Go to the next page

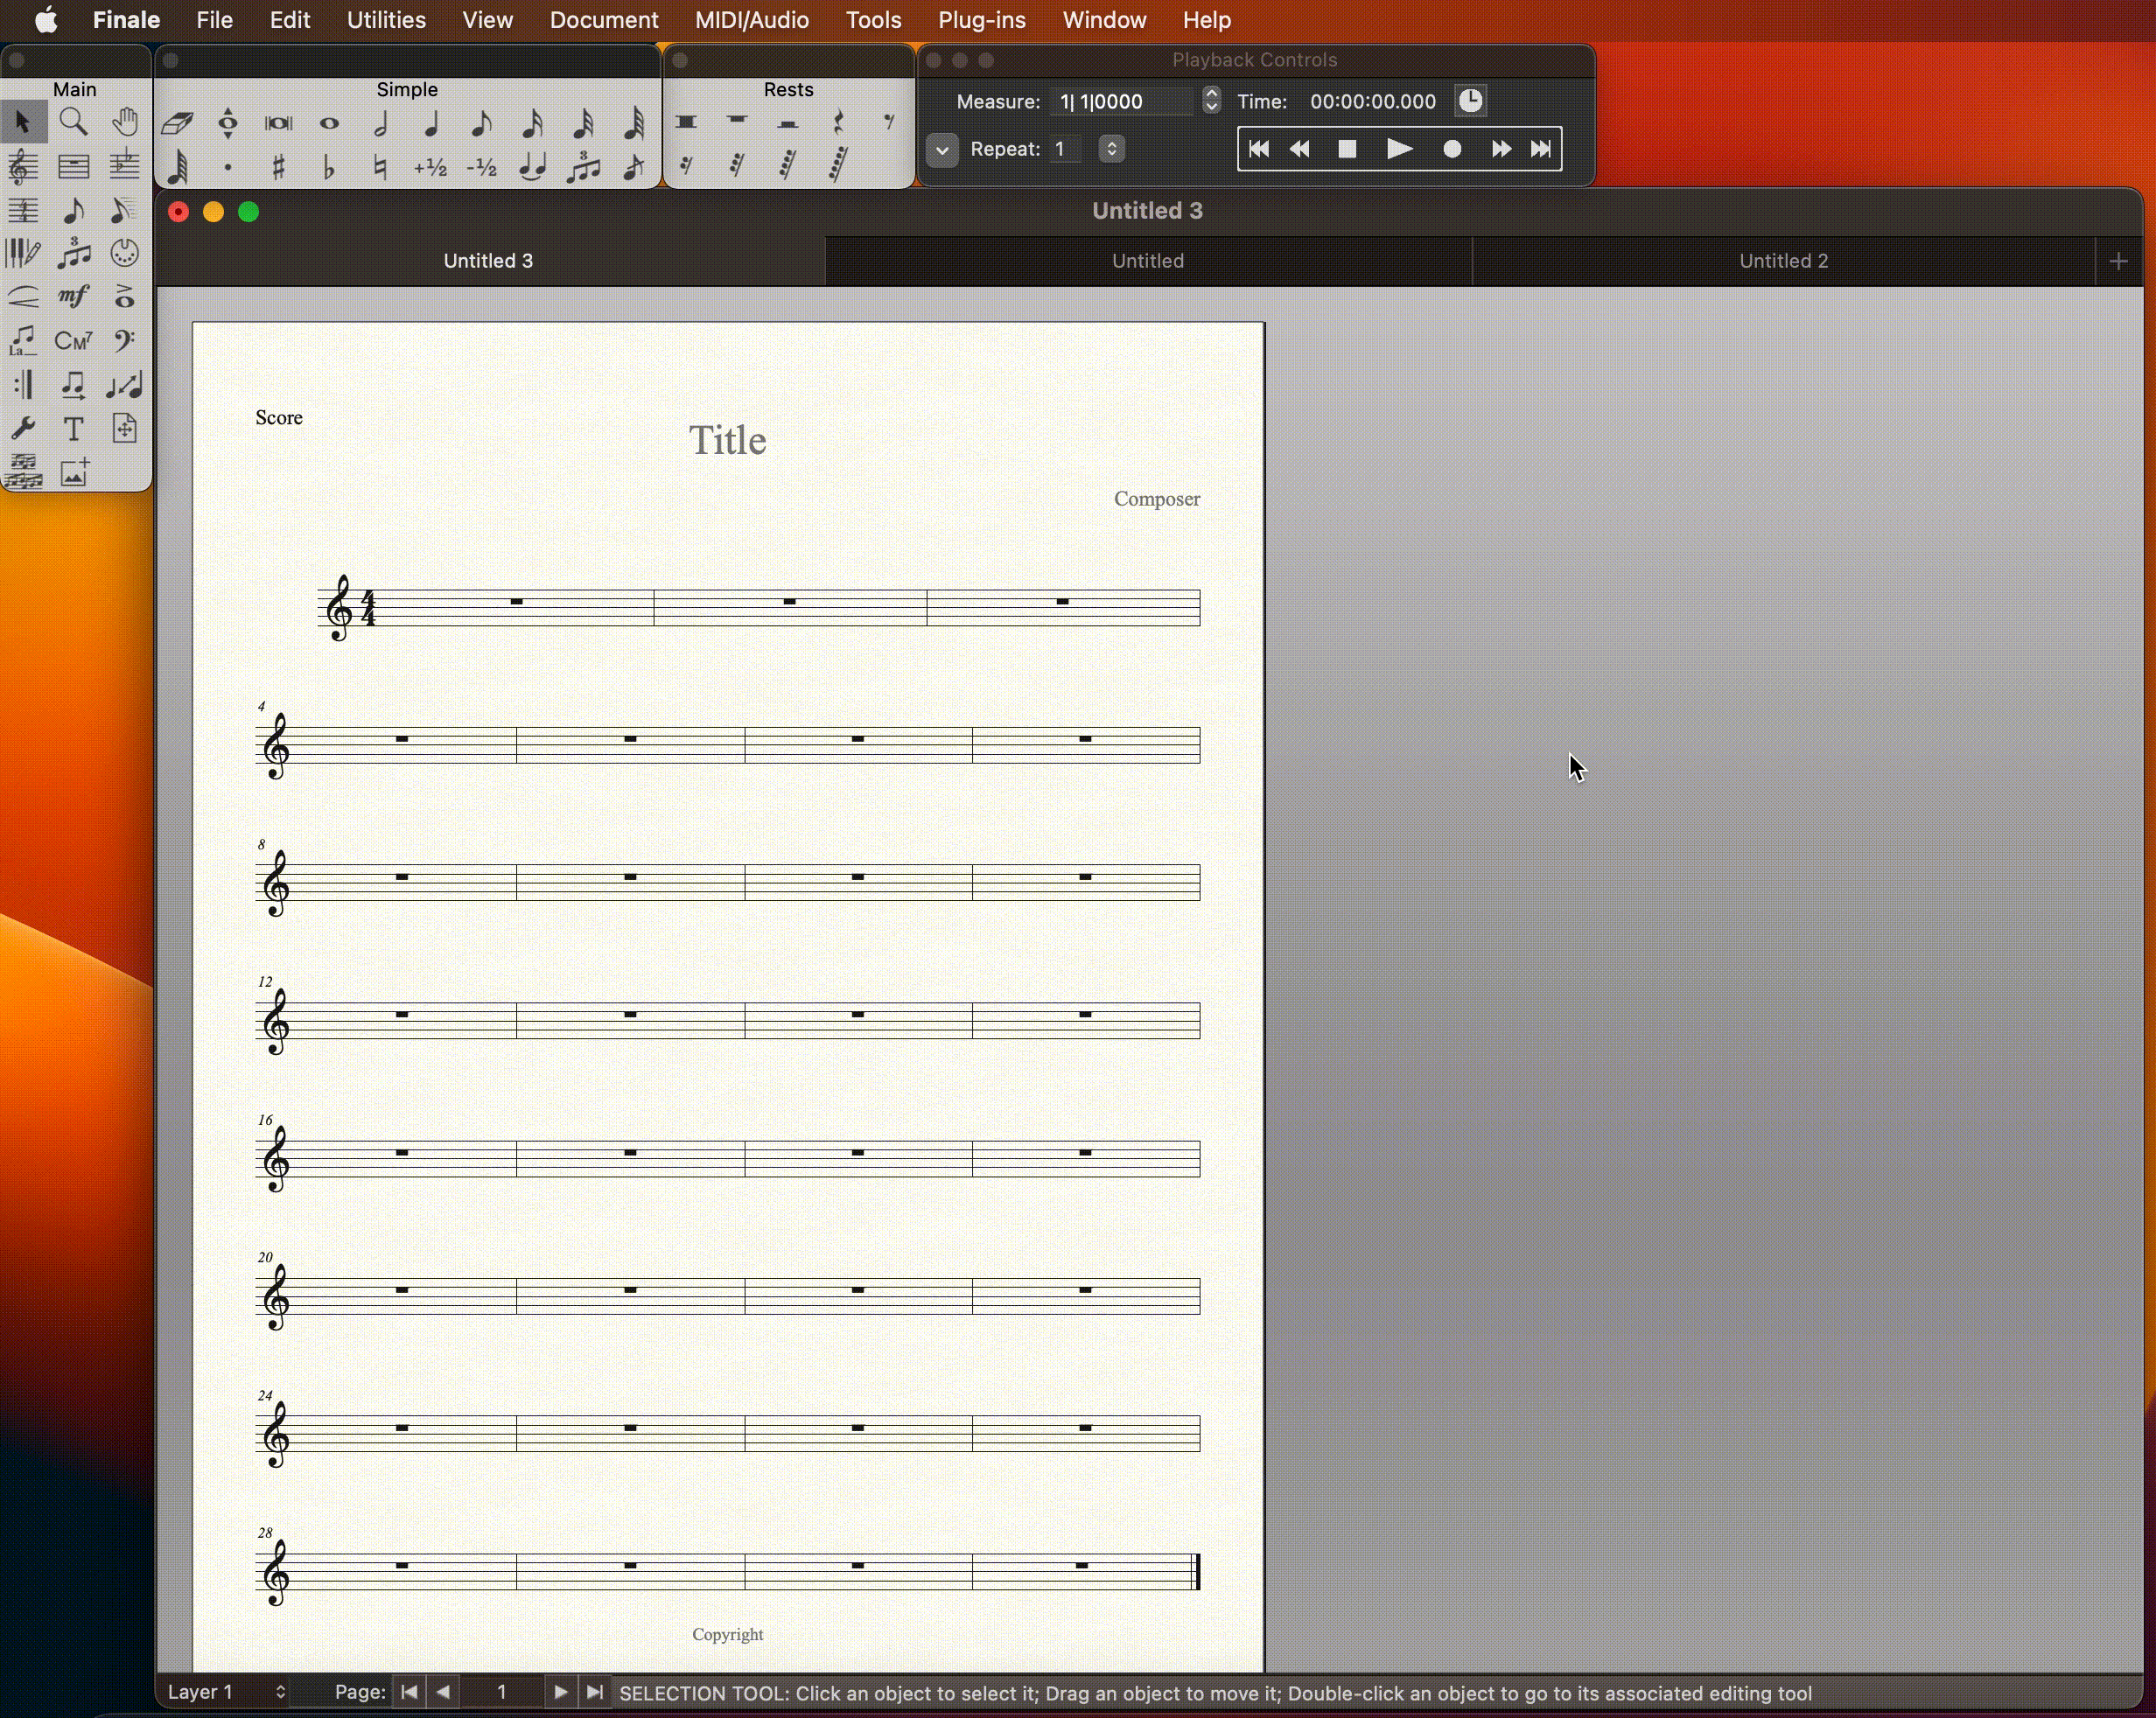point(560,1692)
